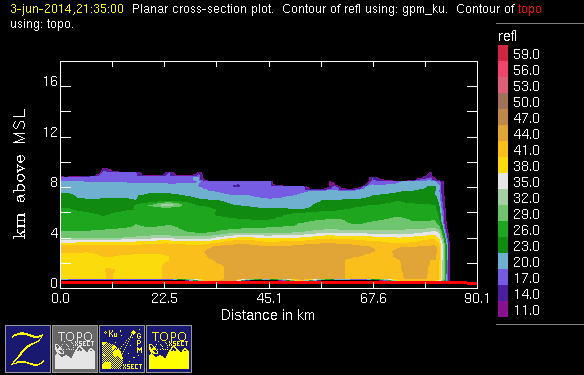Click the blue Z reflectivity icon
Image resolution: width=584 pixels, height=375 pixels.
28,349
